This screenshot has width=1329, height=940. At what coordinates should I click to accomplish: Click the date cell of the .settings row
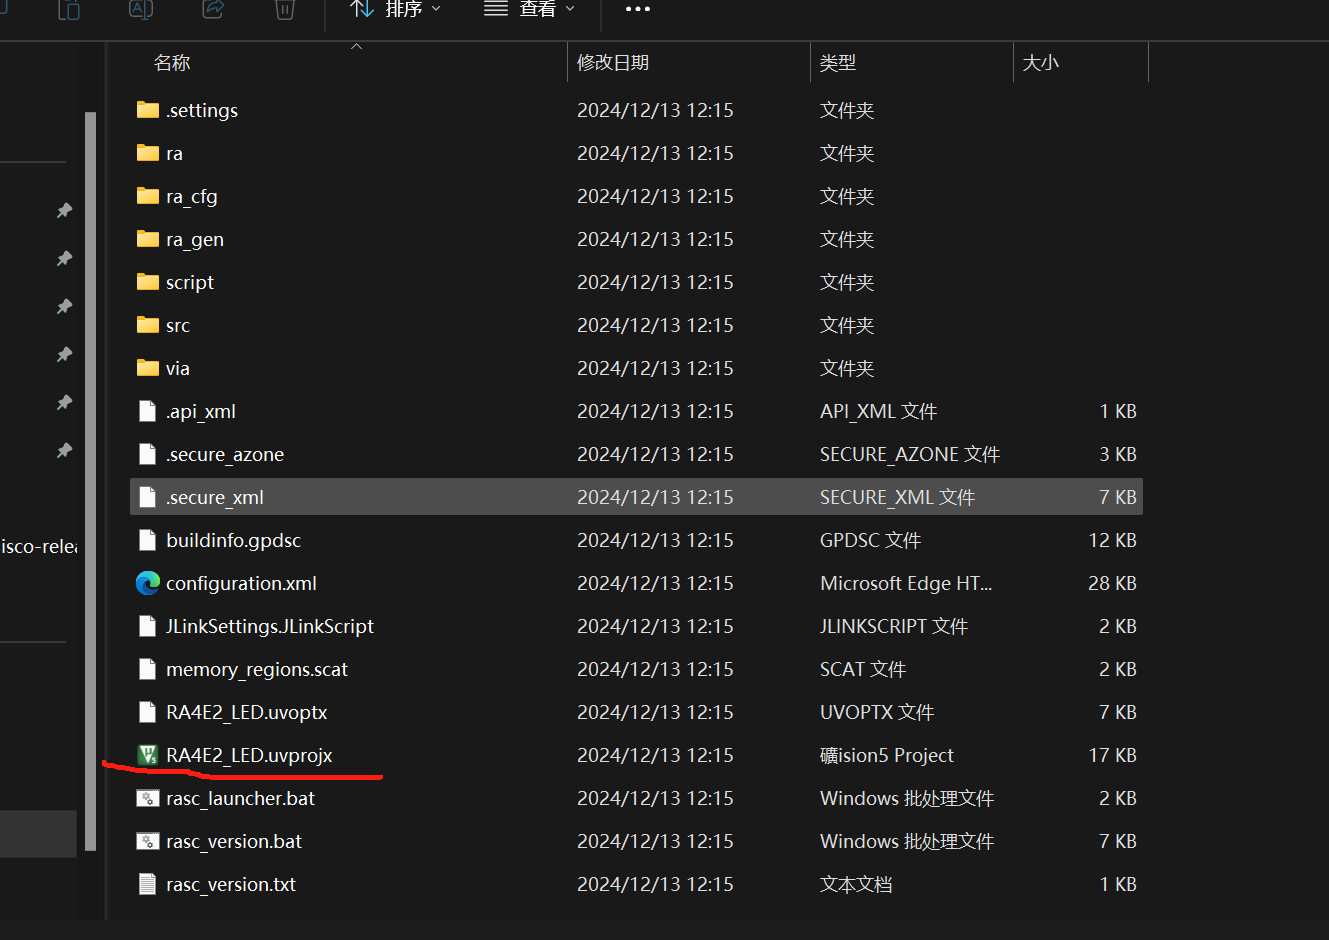click(655, 110)
